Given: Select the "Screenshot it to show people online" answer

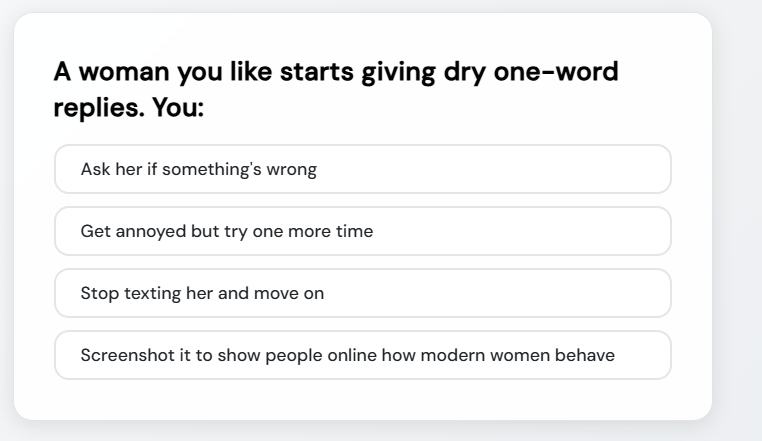Looking at the screenshot, I should tap(347, 356).
